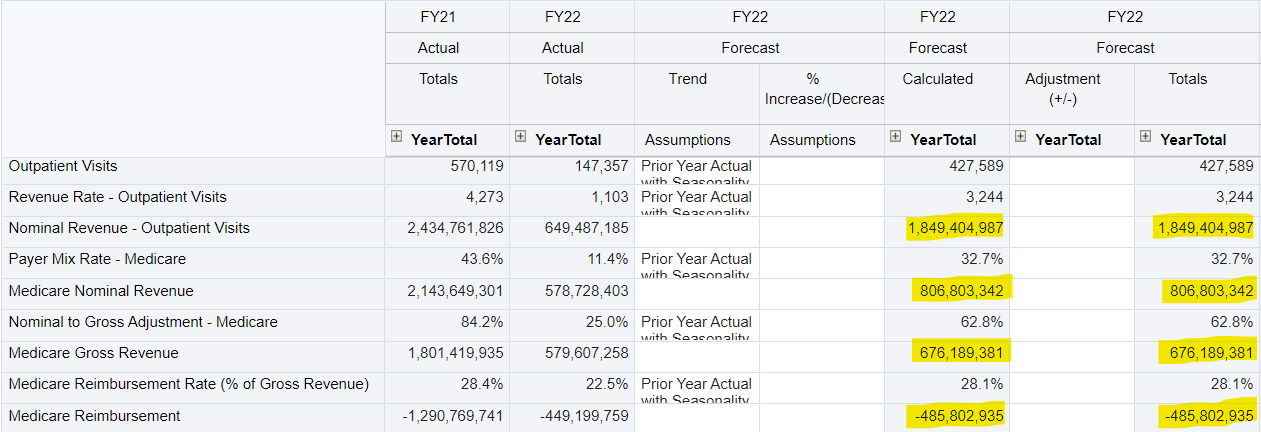The height and width of the screenshot is (432, 1261).
Task: Click % Increase cell for Outpatient Visits
Action: click(821, 172)
